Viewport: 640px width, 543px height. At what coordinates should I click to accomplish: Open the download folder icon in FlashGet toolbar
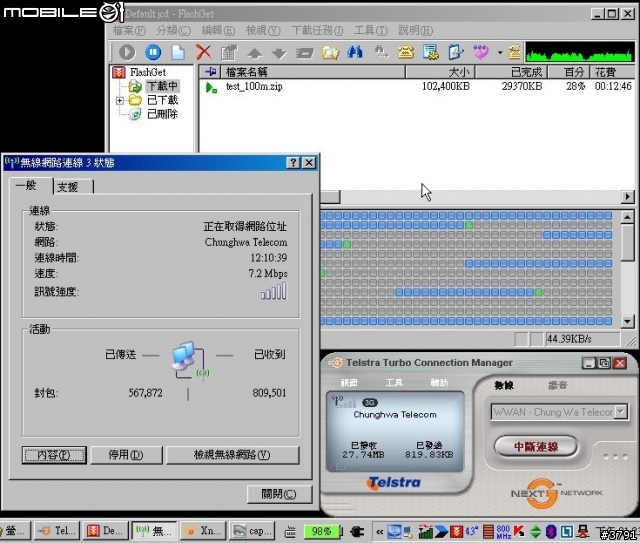[x=330, y=53]
